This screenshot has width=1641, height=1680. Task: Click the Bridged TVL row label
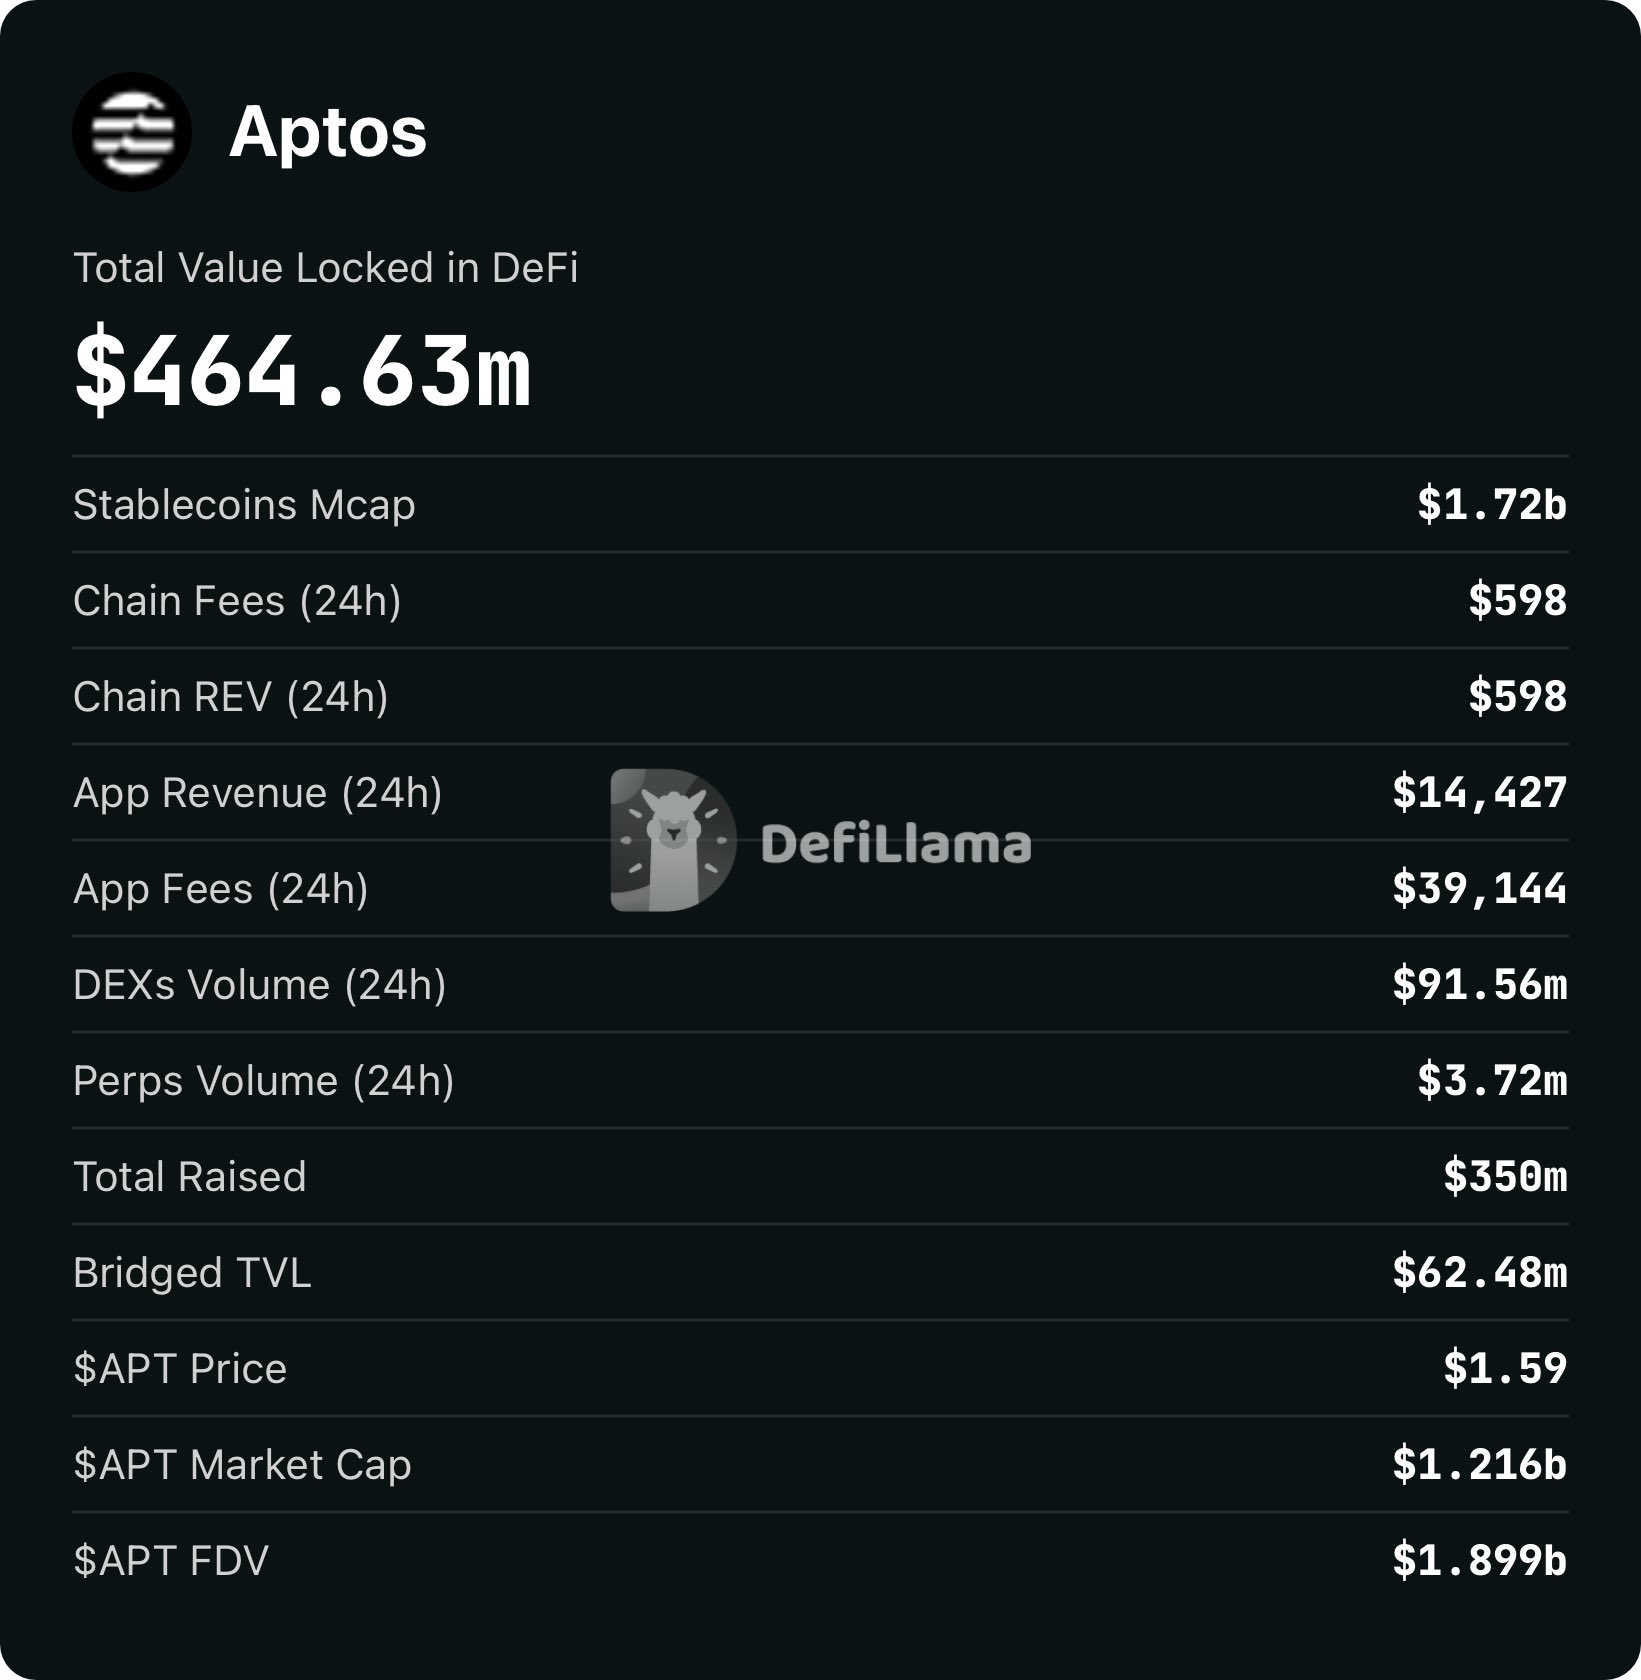[x=192, y=1273]
